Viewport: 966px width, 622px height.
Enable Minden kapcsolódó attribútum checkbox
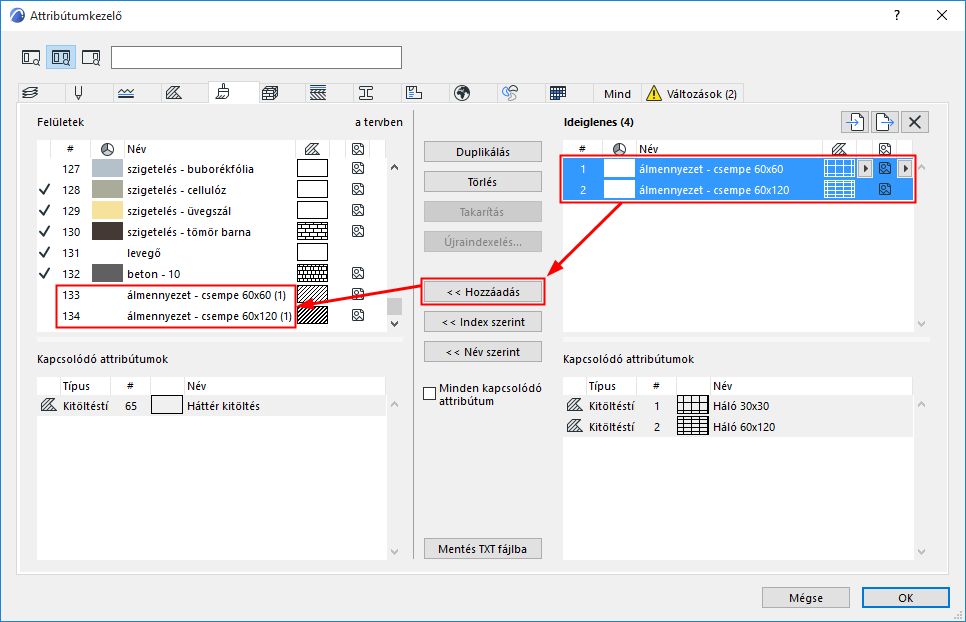click(430, 394)
